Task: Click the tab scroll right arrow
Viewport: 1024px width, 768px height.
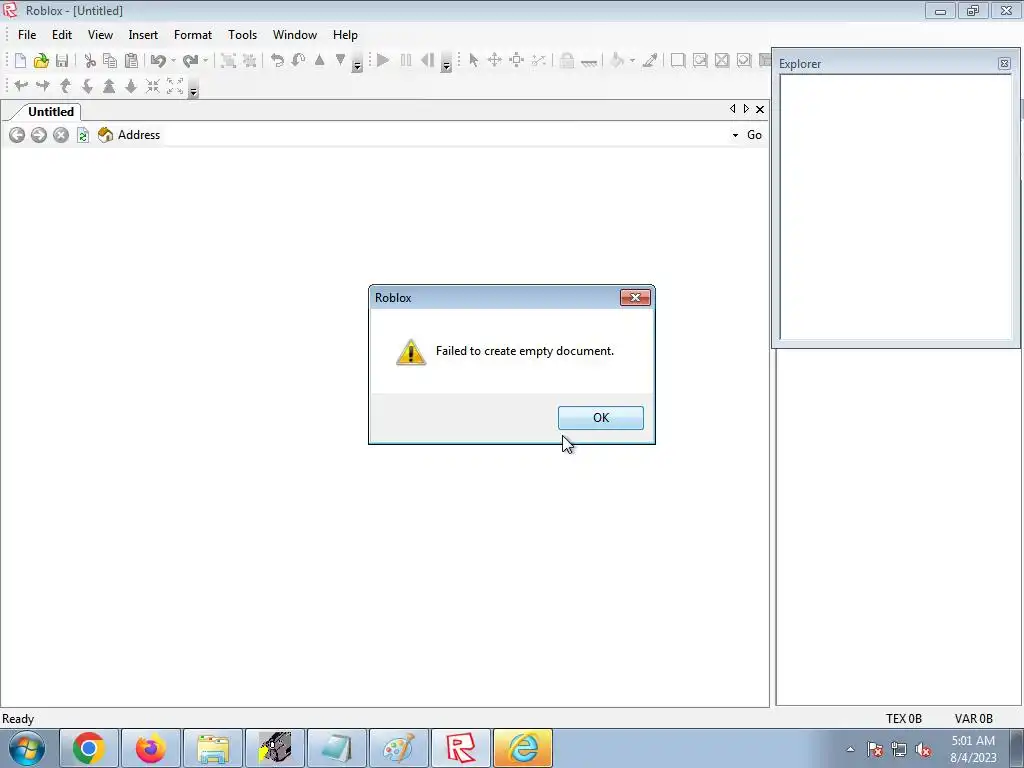Action: [746, 109]
